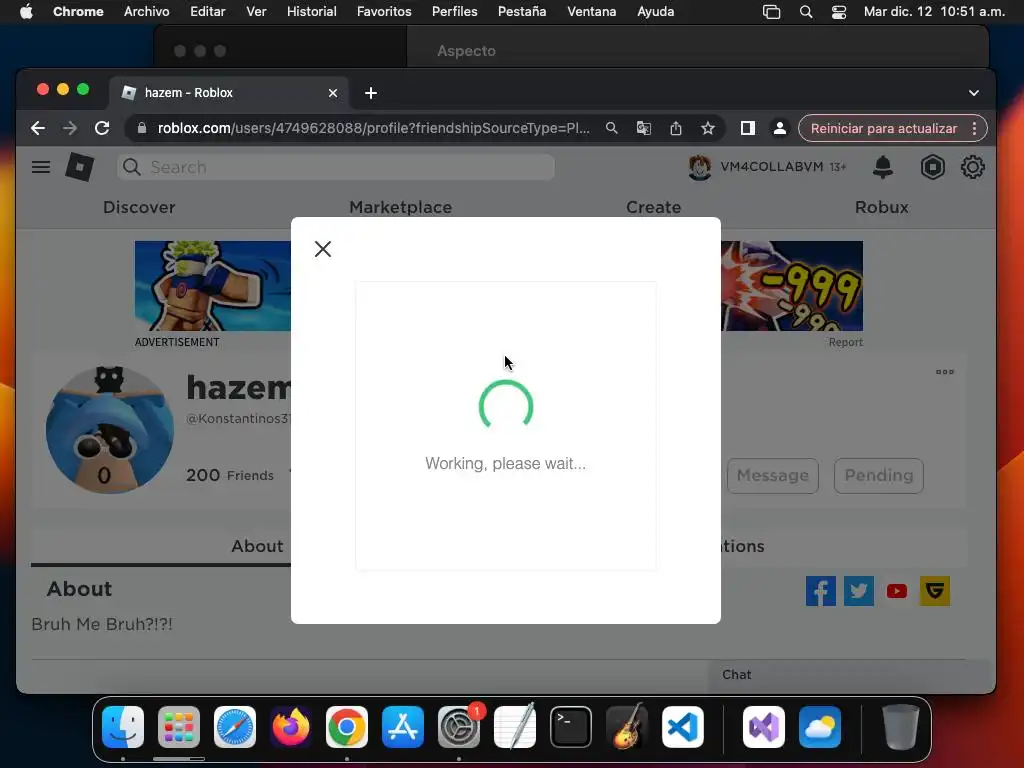The width and height of the screenshot is (1024, 768).
Task: Open the Chrome tab search chevron
Action: pos(974,93)
